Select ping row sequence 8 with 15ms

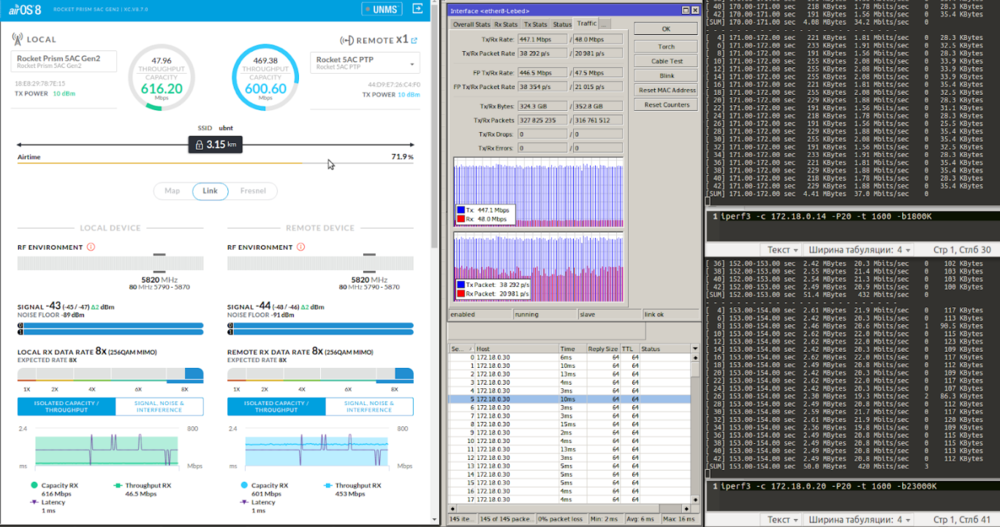pos(570,424)
